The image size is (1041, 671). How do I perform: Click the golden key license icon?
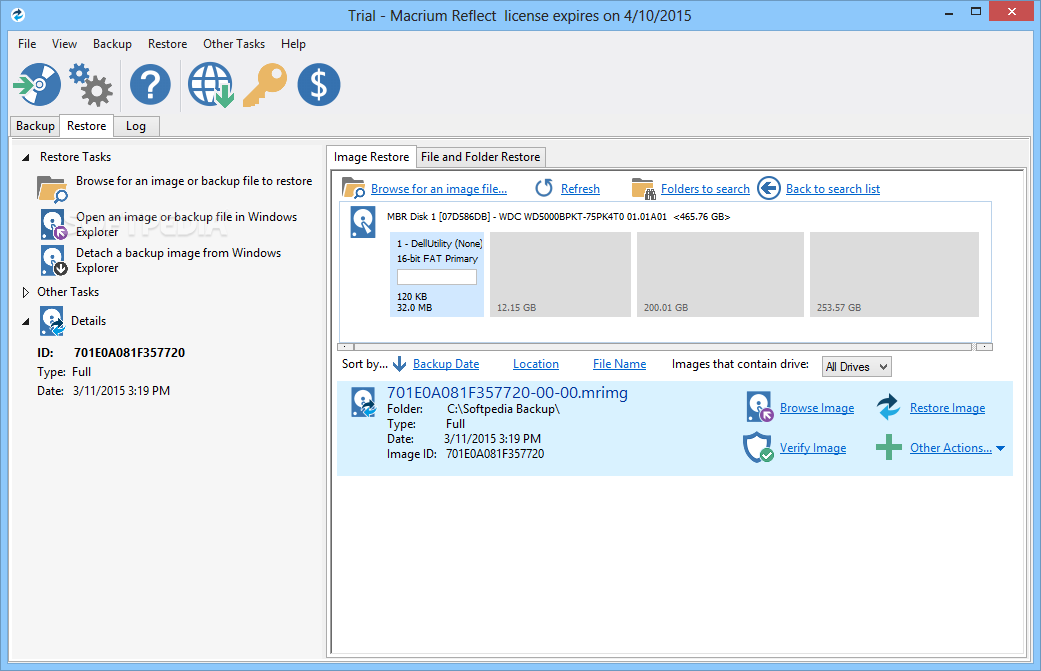pos(265,84)
